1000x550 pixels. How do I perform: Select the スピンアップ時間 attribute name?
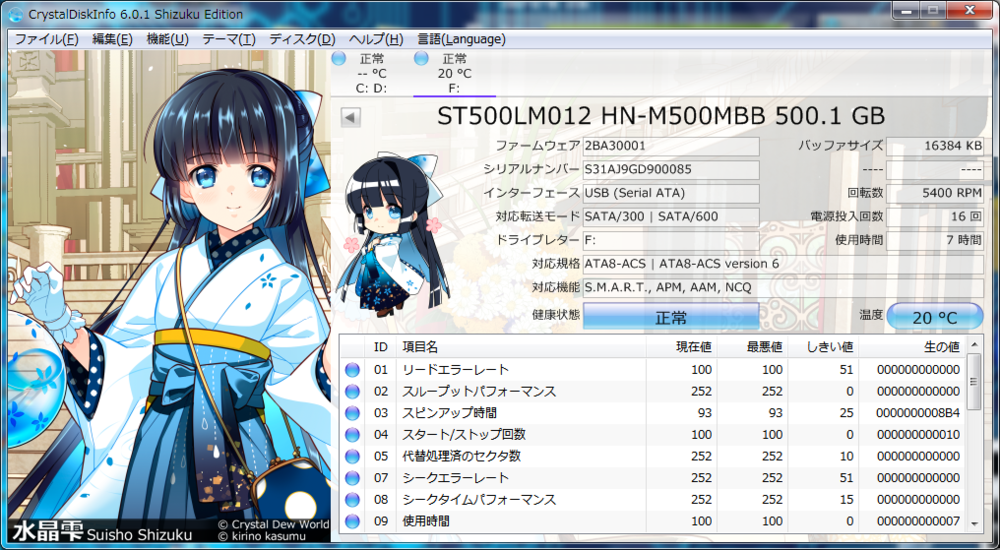coord(450,413)
